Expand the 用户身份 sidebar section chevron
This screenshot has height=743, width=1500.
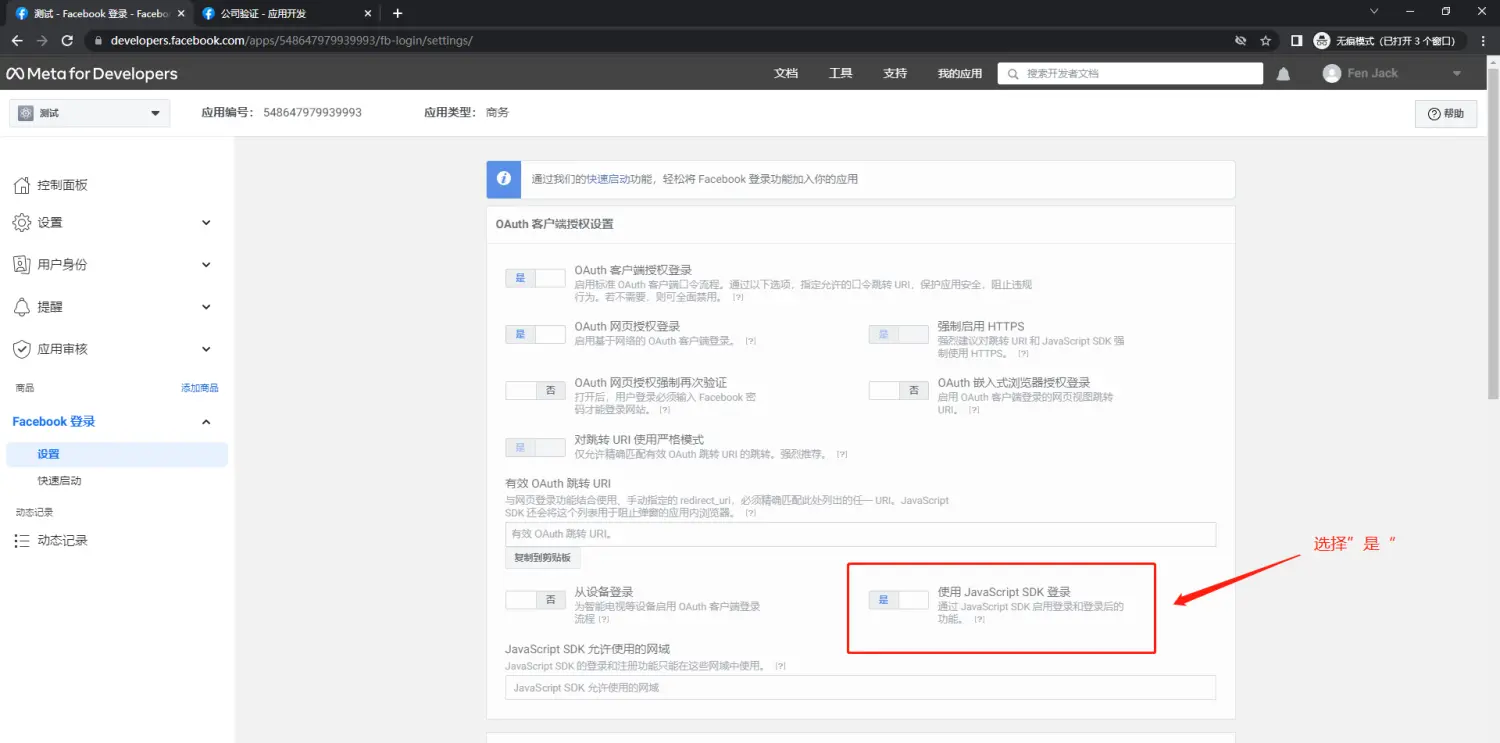(206, 265)
